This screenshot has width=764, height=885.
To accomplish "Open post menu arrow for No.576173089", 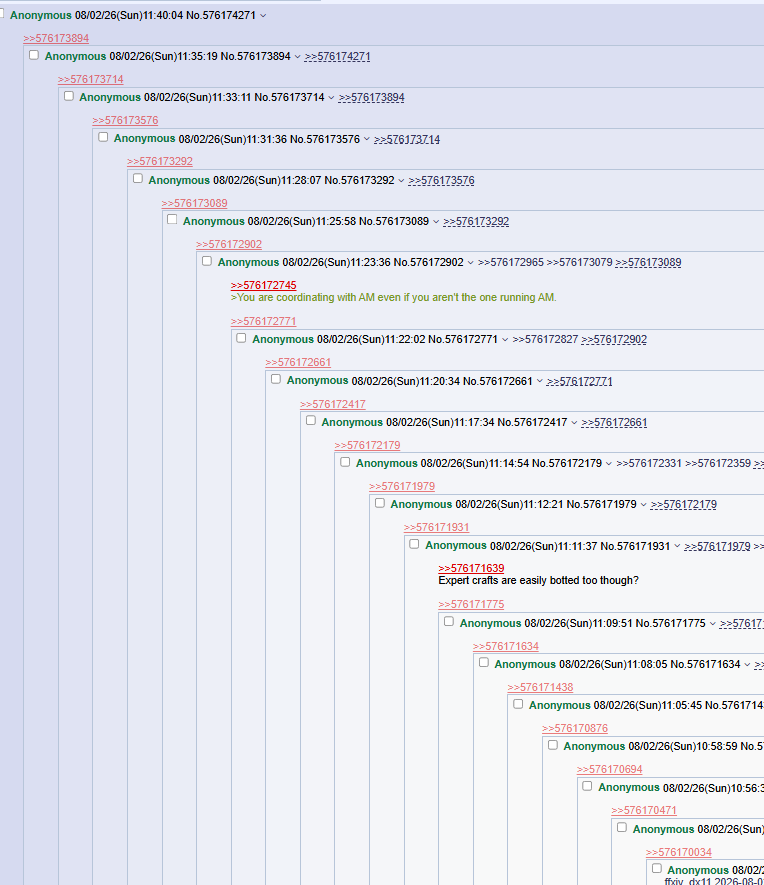I will [x=436, y=222].
